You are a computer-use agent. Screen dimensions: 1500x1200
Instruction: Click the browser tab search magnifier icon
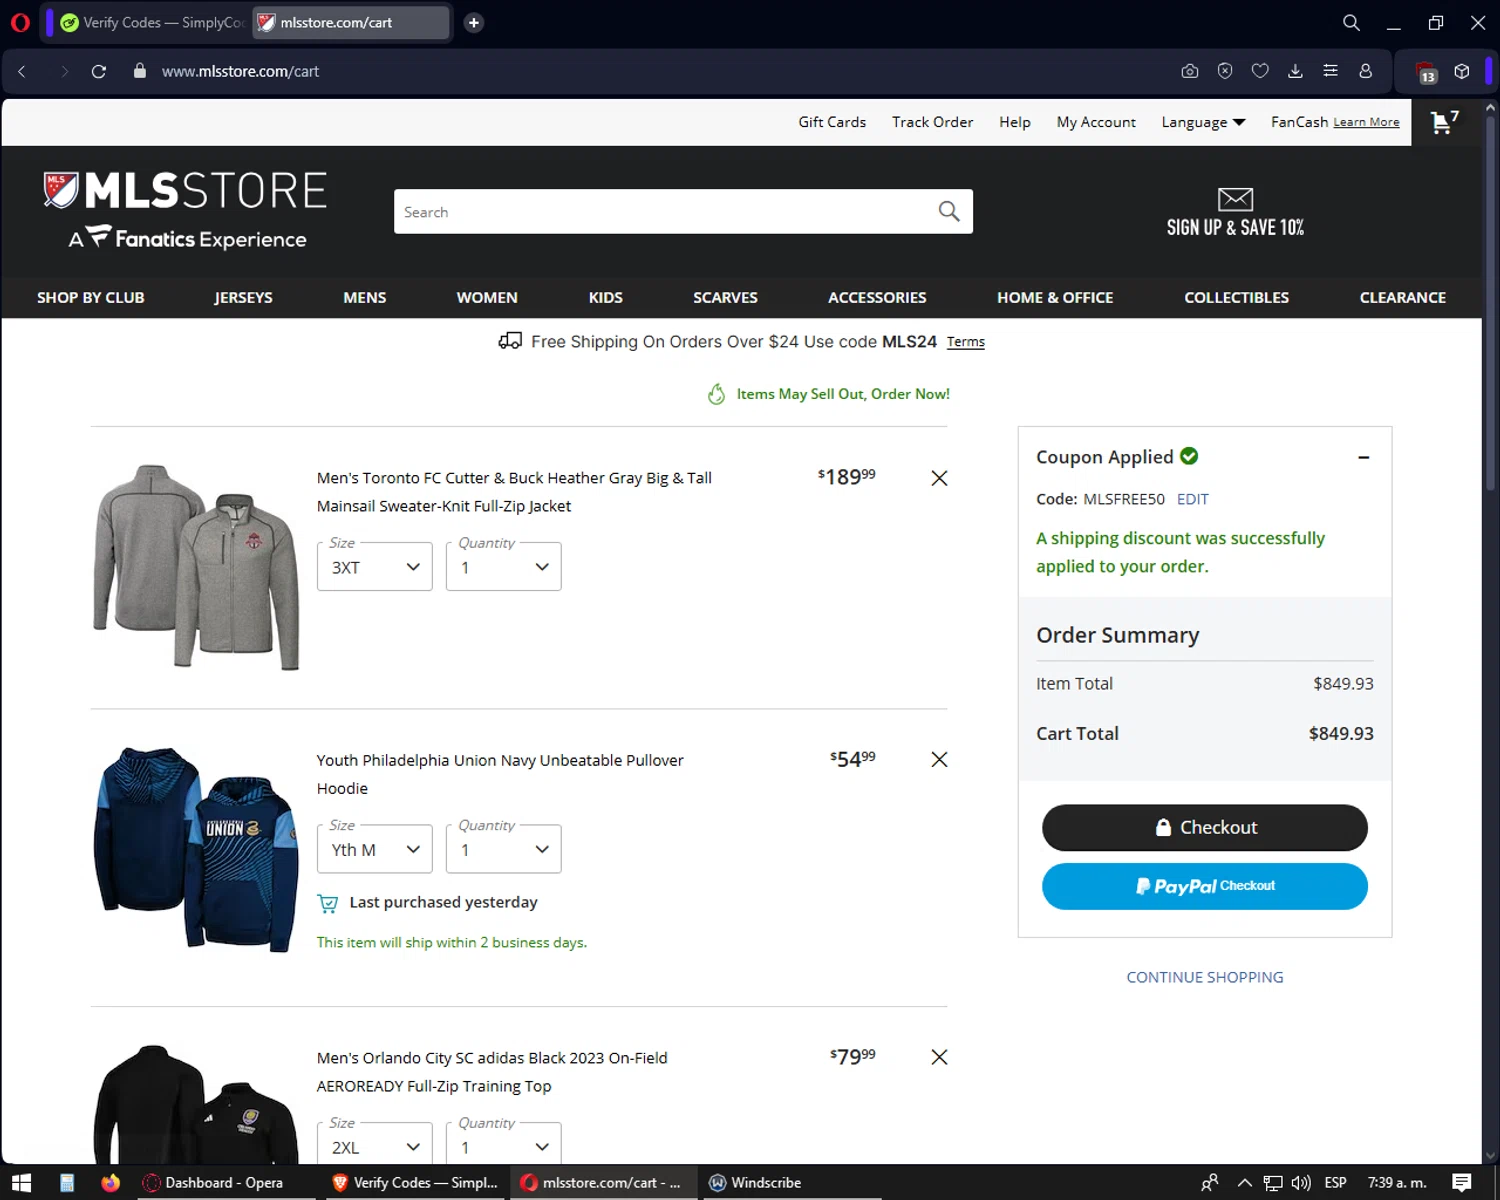click(x=1351, y=22)
